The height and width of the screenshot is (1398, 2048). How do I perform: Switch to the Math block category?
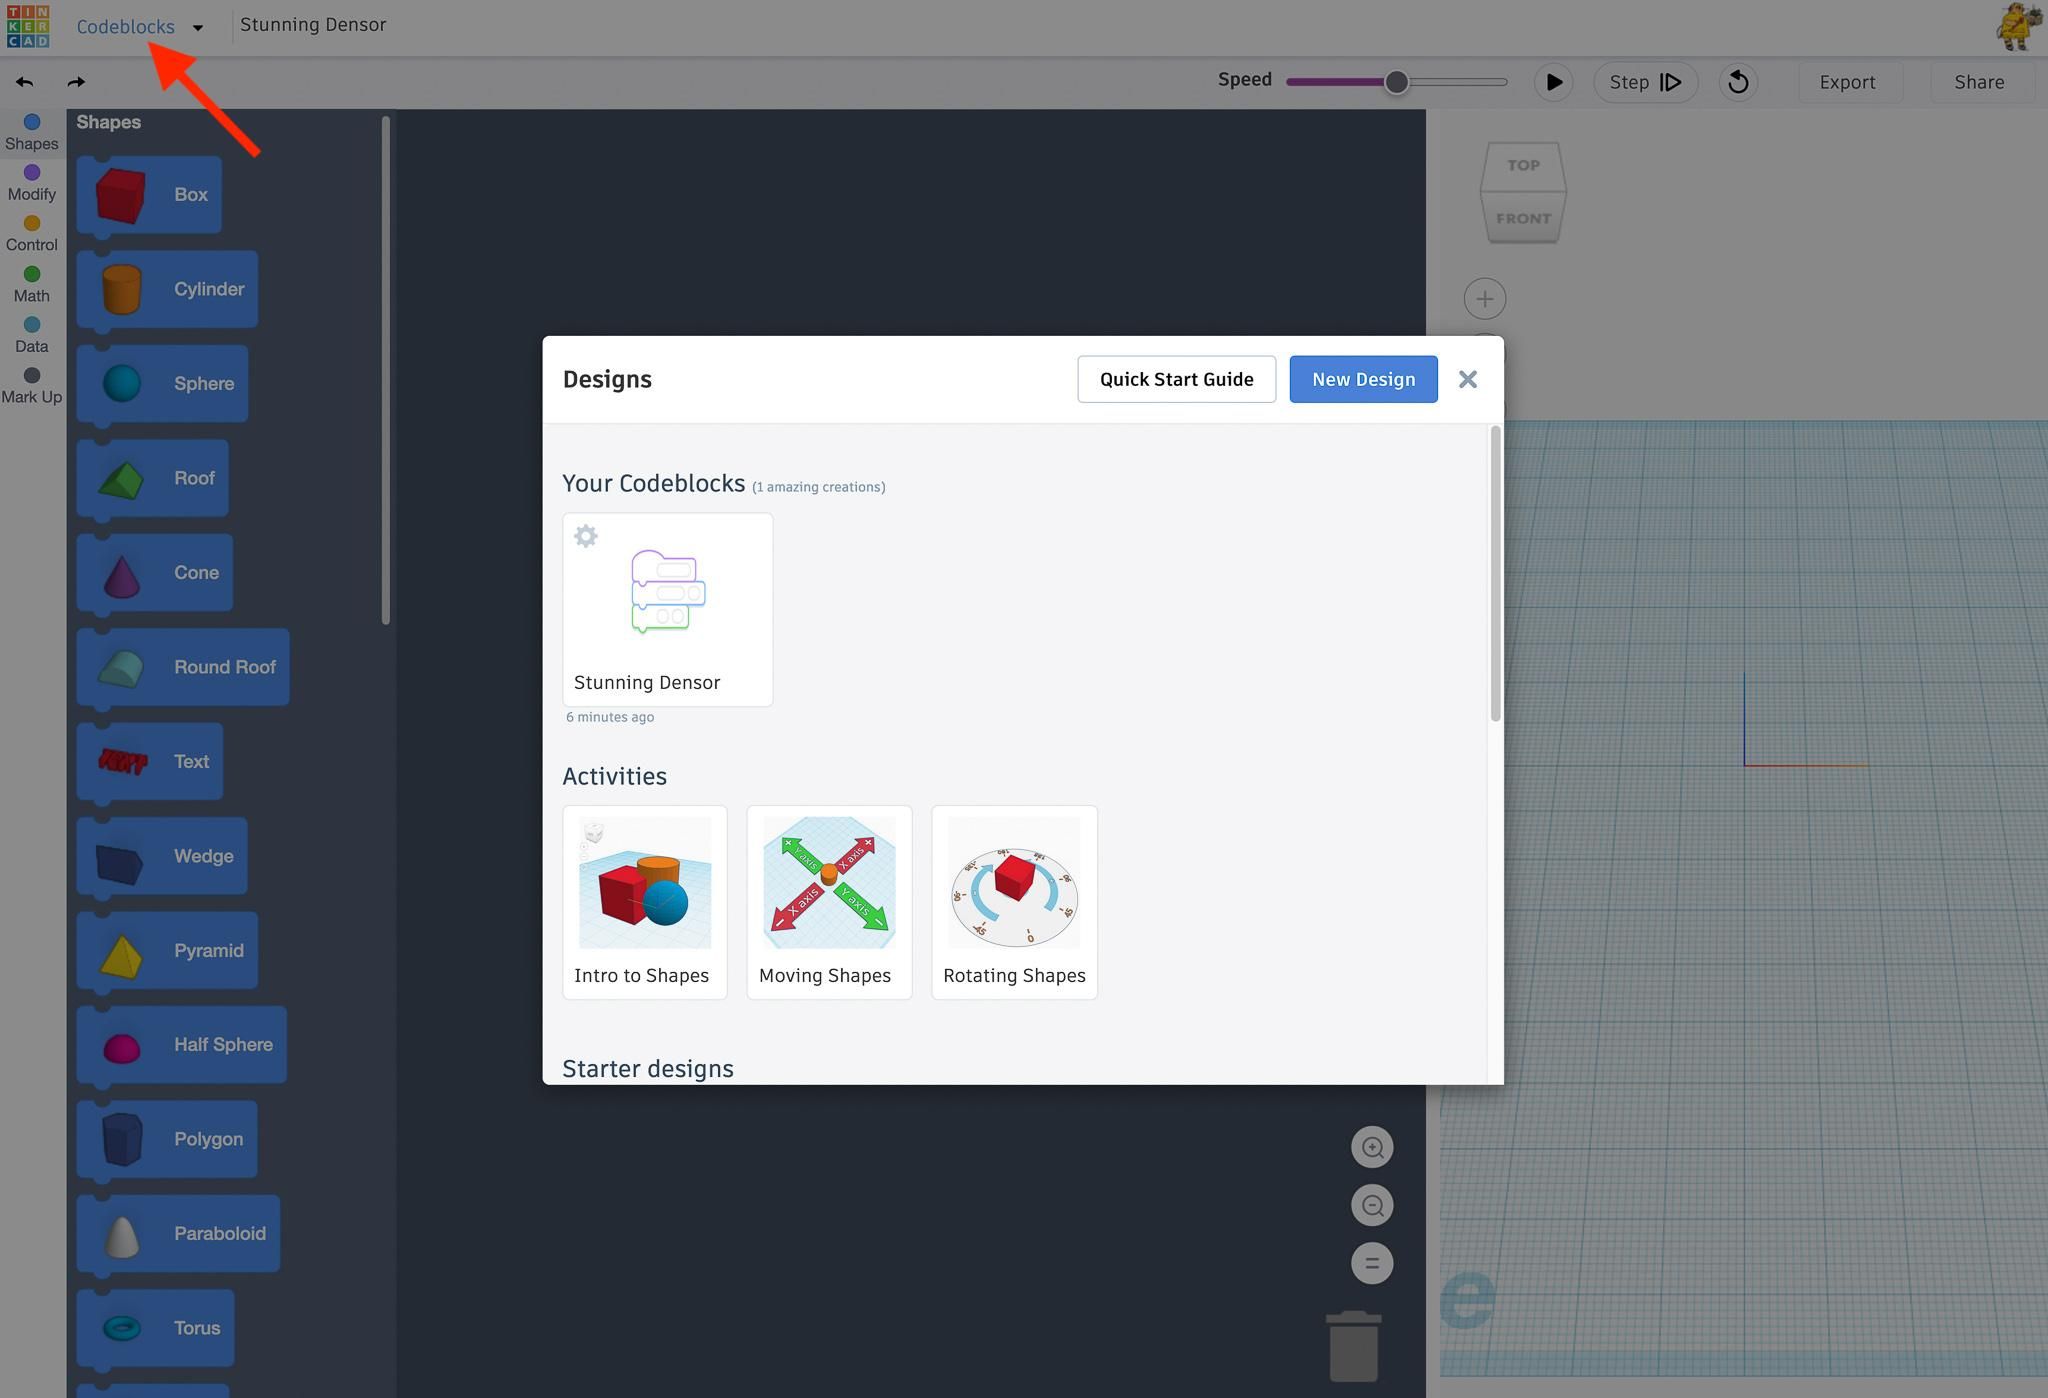pyautogui.click(x=32, y=284)
